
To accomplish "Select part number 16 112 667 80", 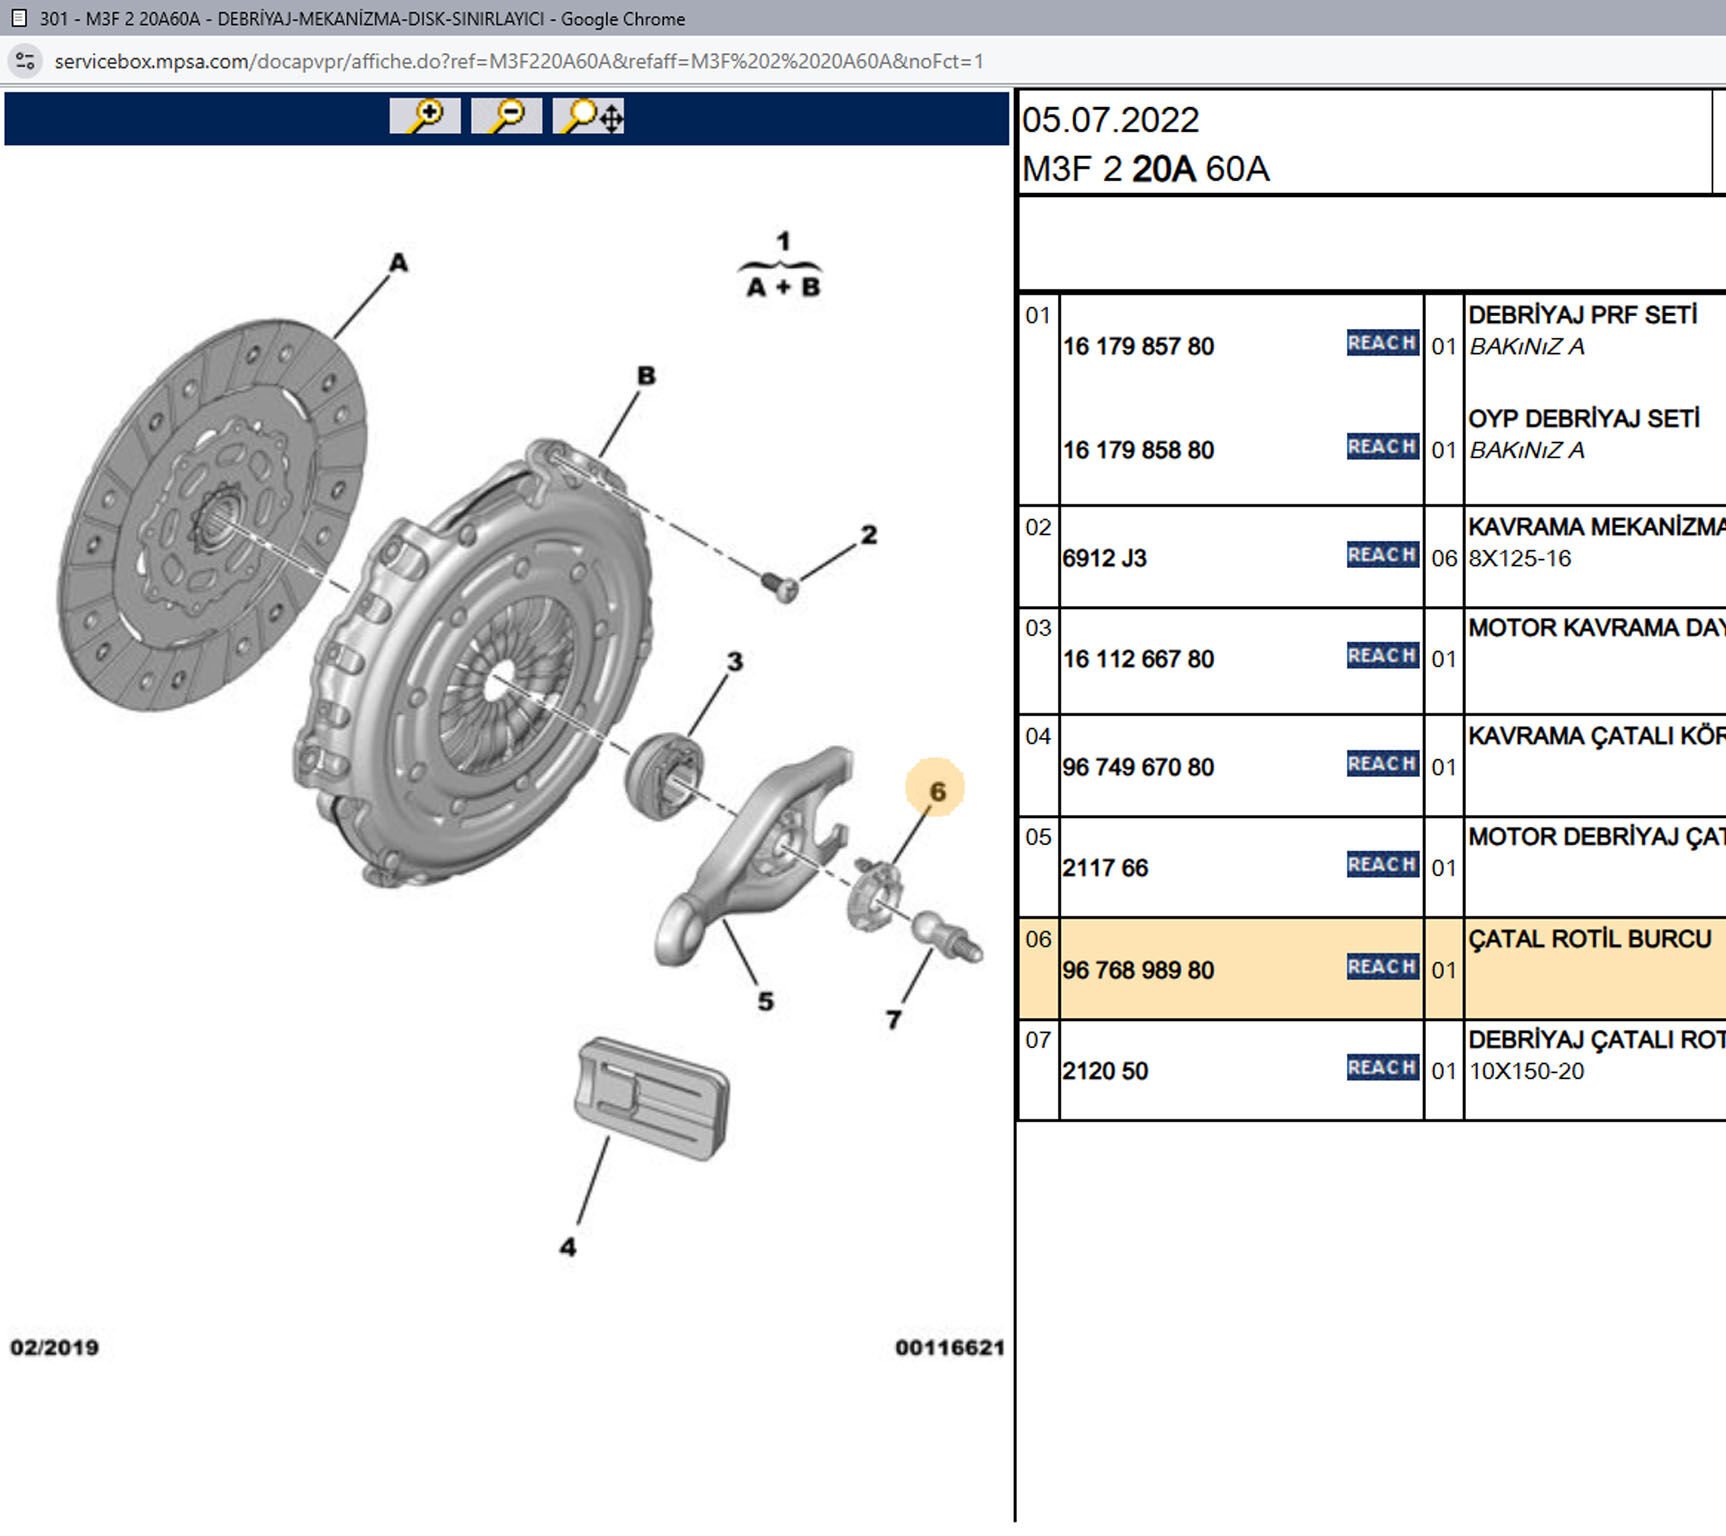I will pos(1138,659).
